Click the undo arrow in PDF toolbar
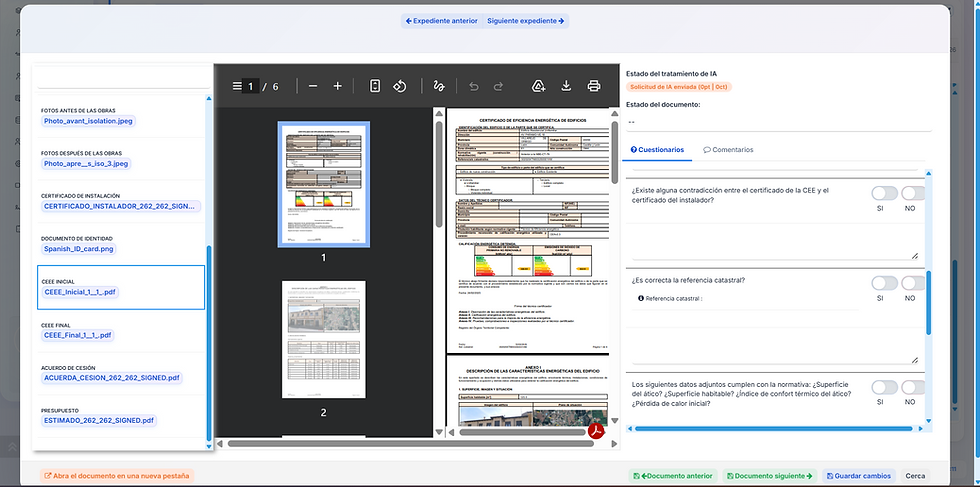The height and width of the screenshot is (487, 980). 474,86
